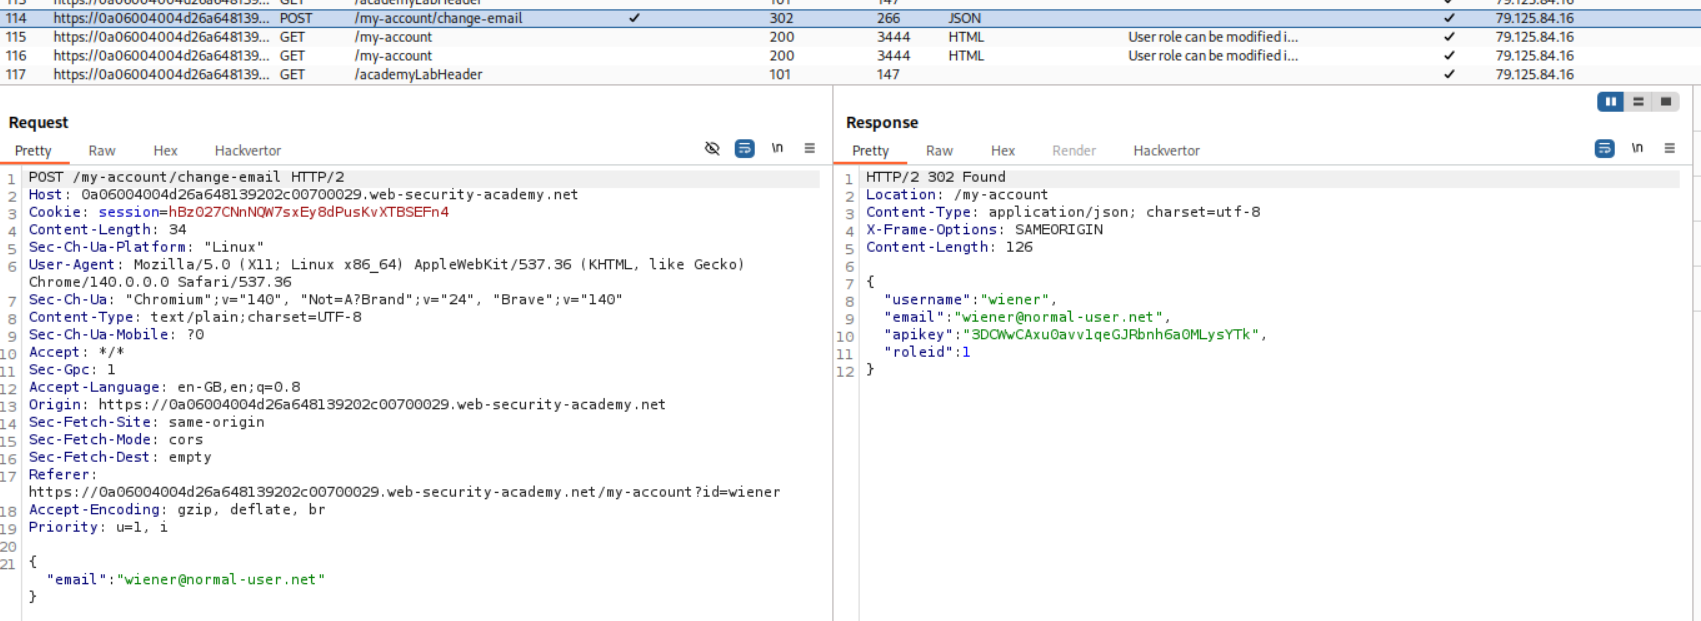Toggle word wrap in Request panel
The width and height of the screenshot is (1701, 621).
tap(745, 148)
